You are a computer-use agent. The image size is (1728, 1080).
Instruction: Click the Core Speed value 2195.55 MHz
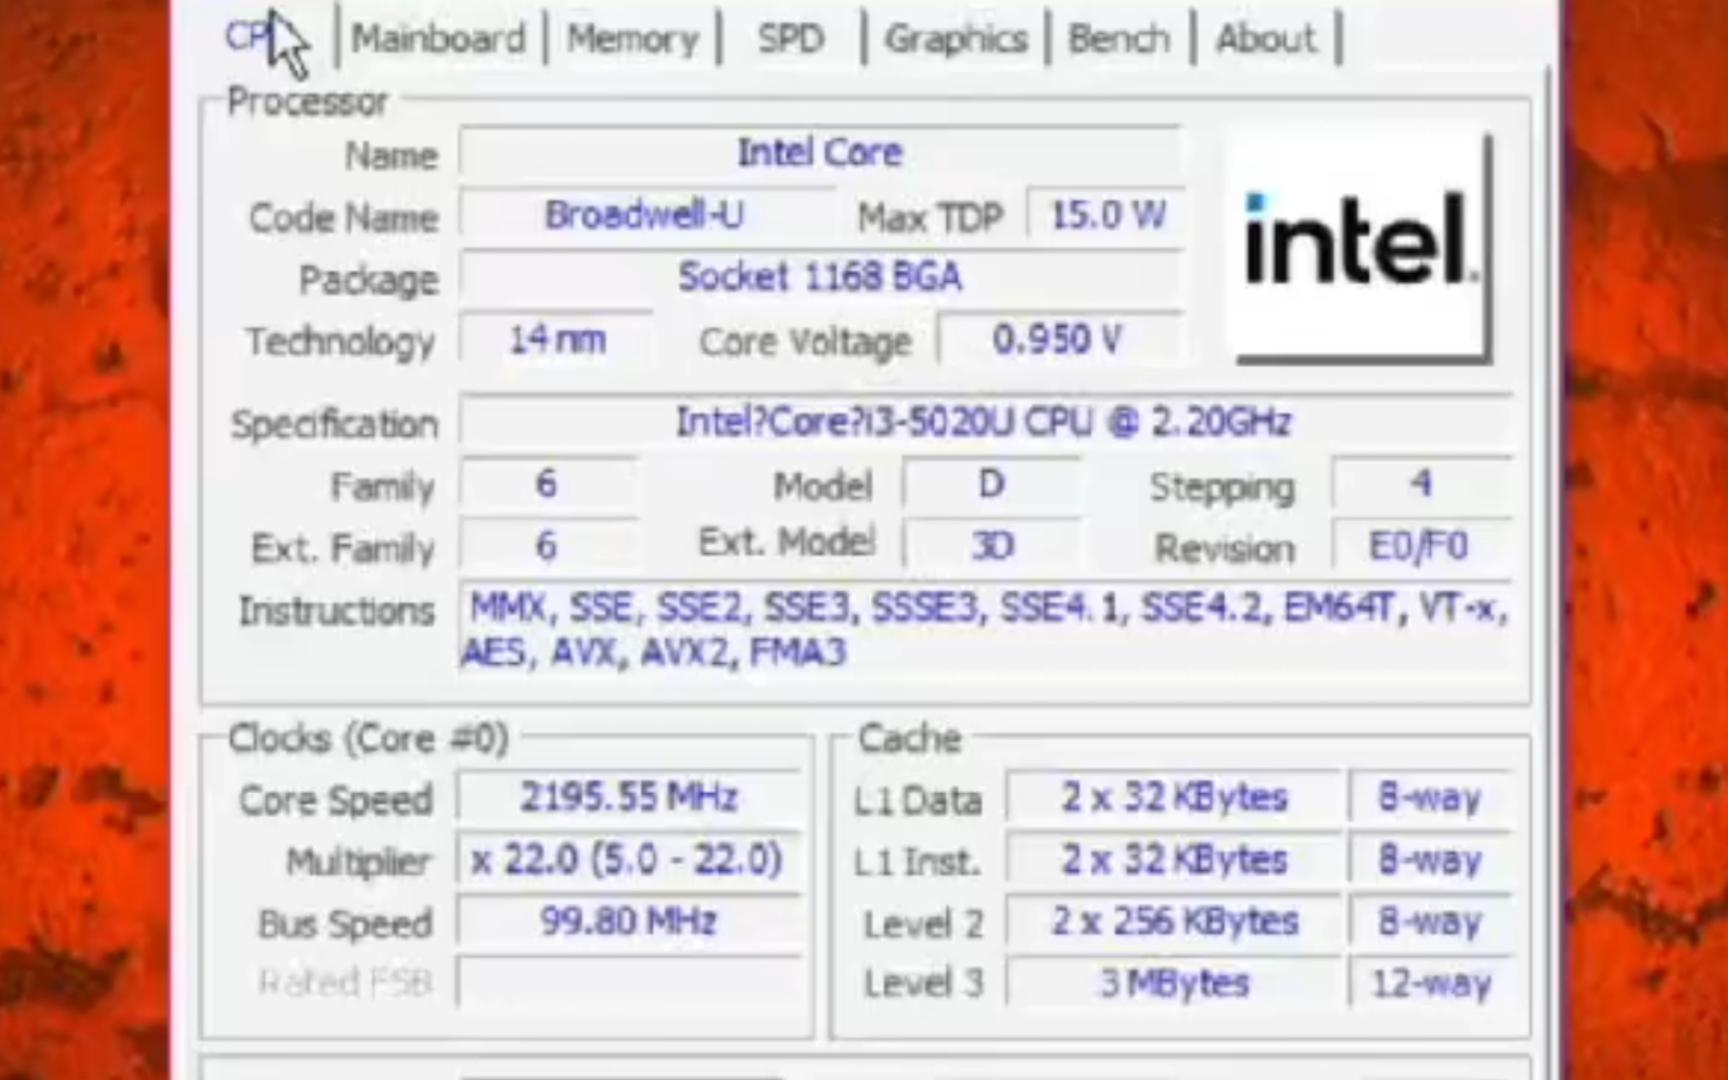(x=628, y=798)
